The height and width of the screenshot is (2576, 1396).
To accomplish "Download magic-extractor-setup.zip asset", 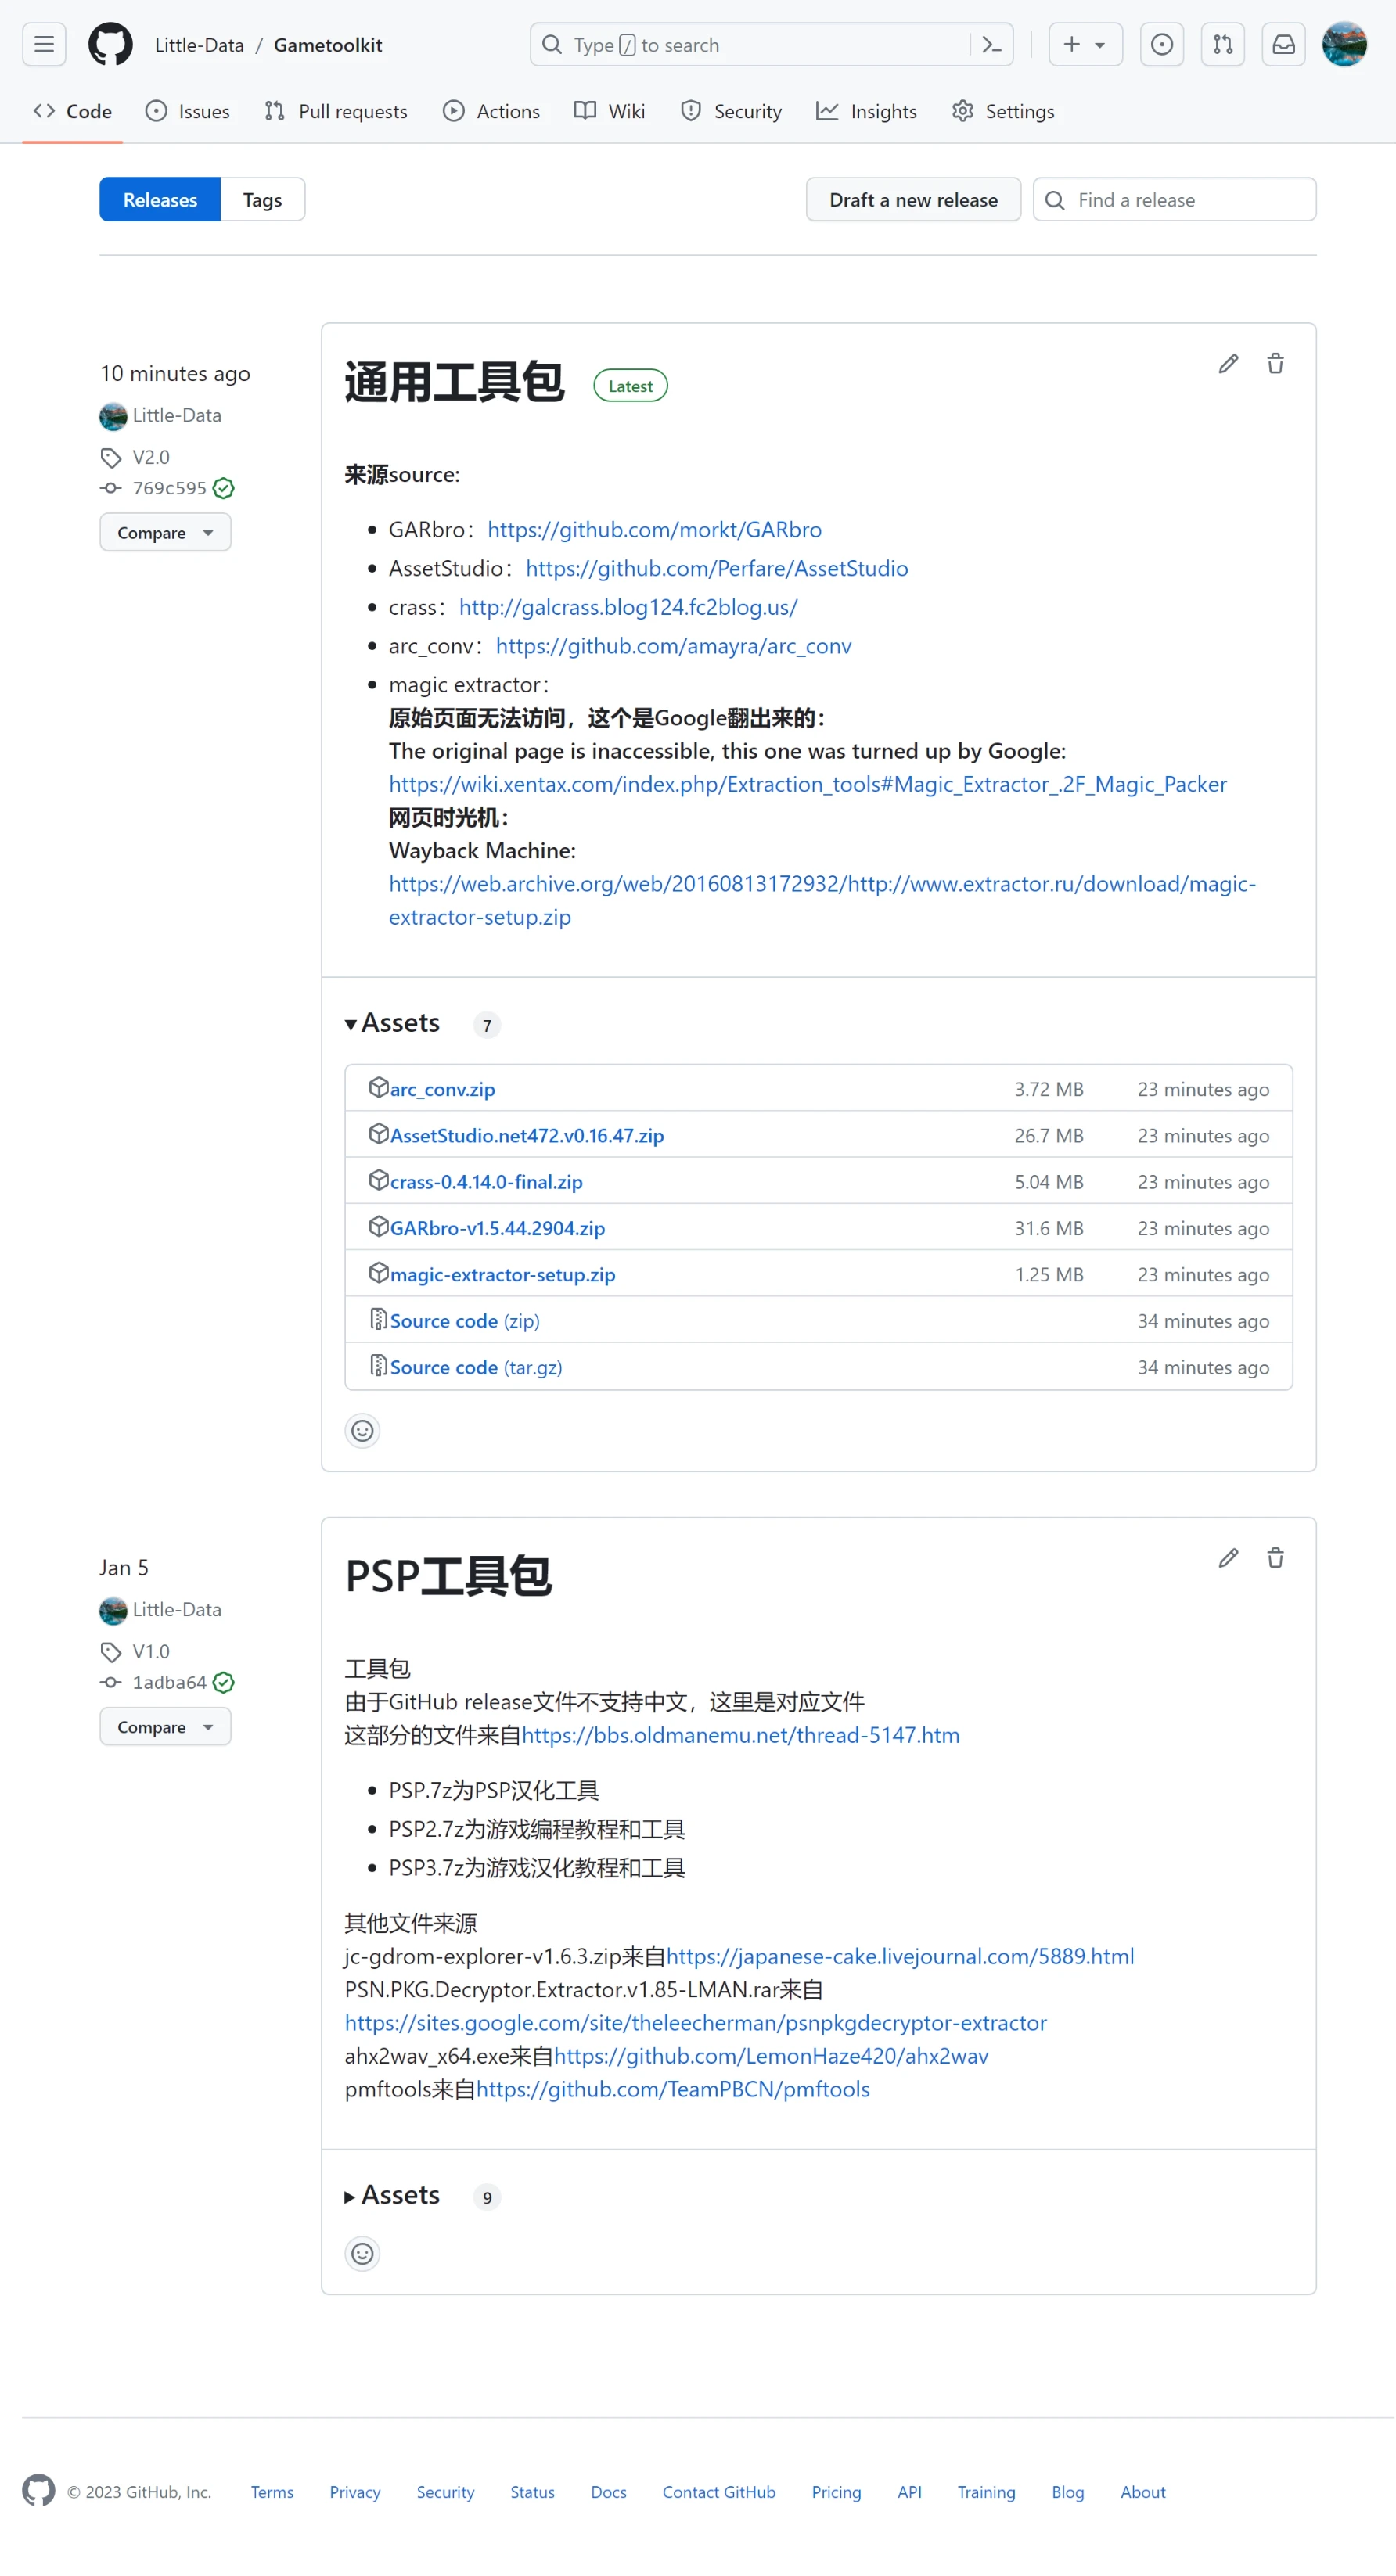I will [502, 1274].
